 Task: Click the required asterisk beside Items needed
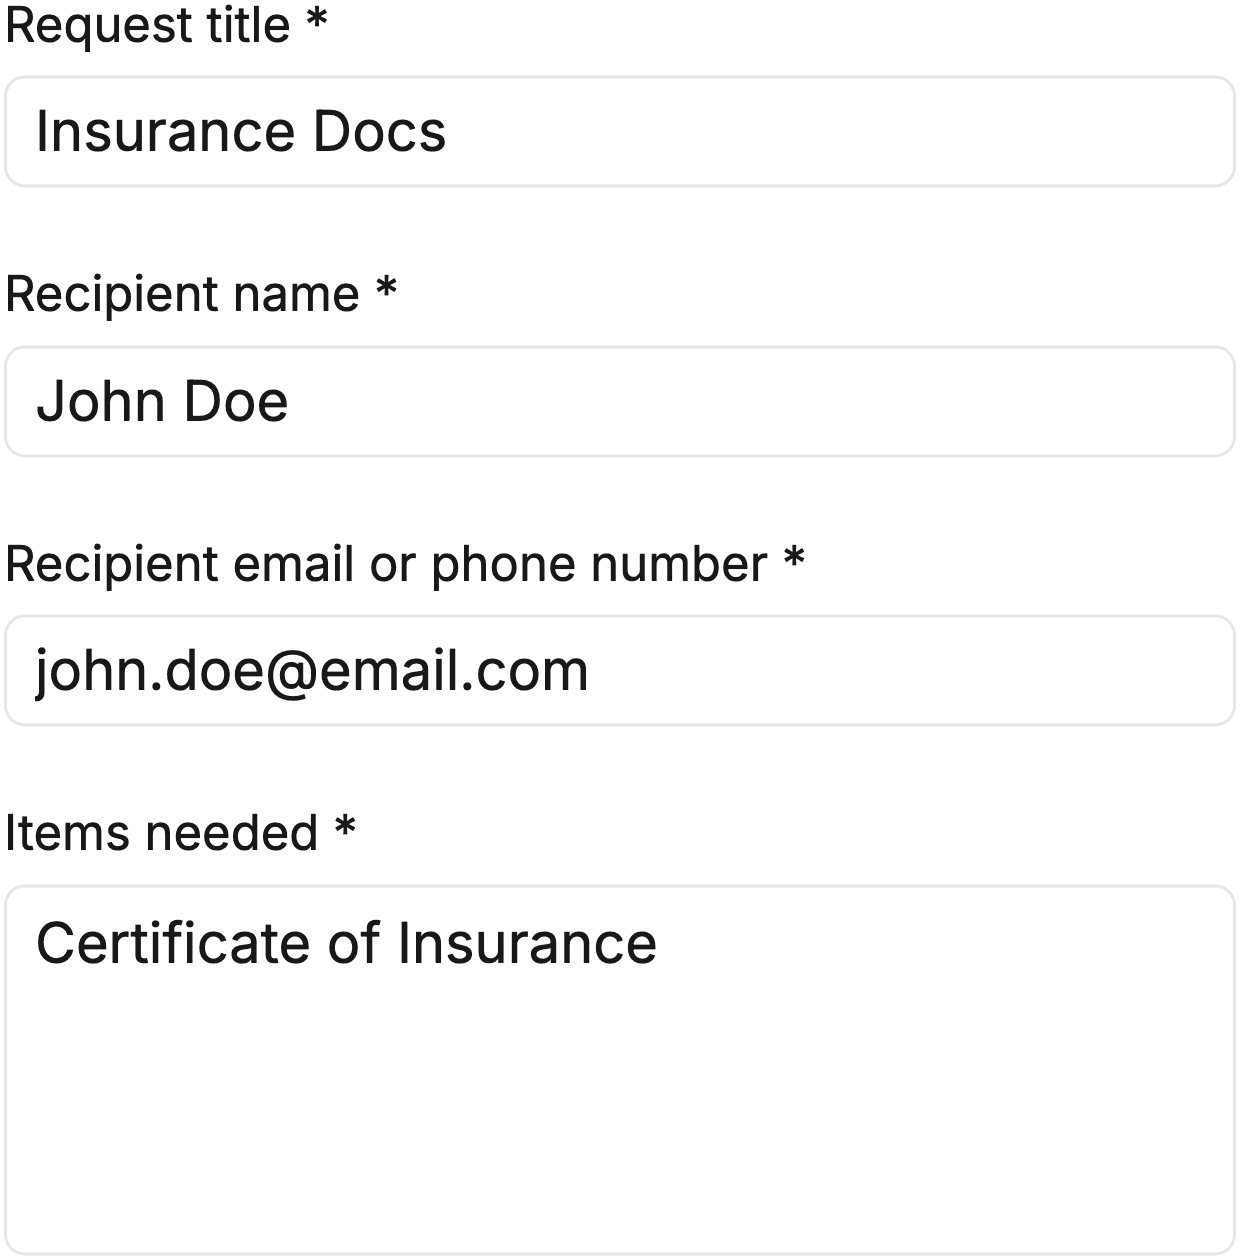(345, 828)
